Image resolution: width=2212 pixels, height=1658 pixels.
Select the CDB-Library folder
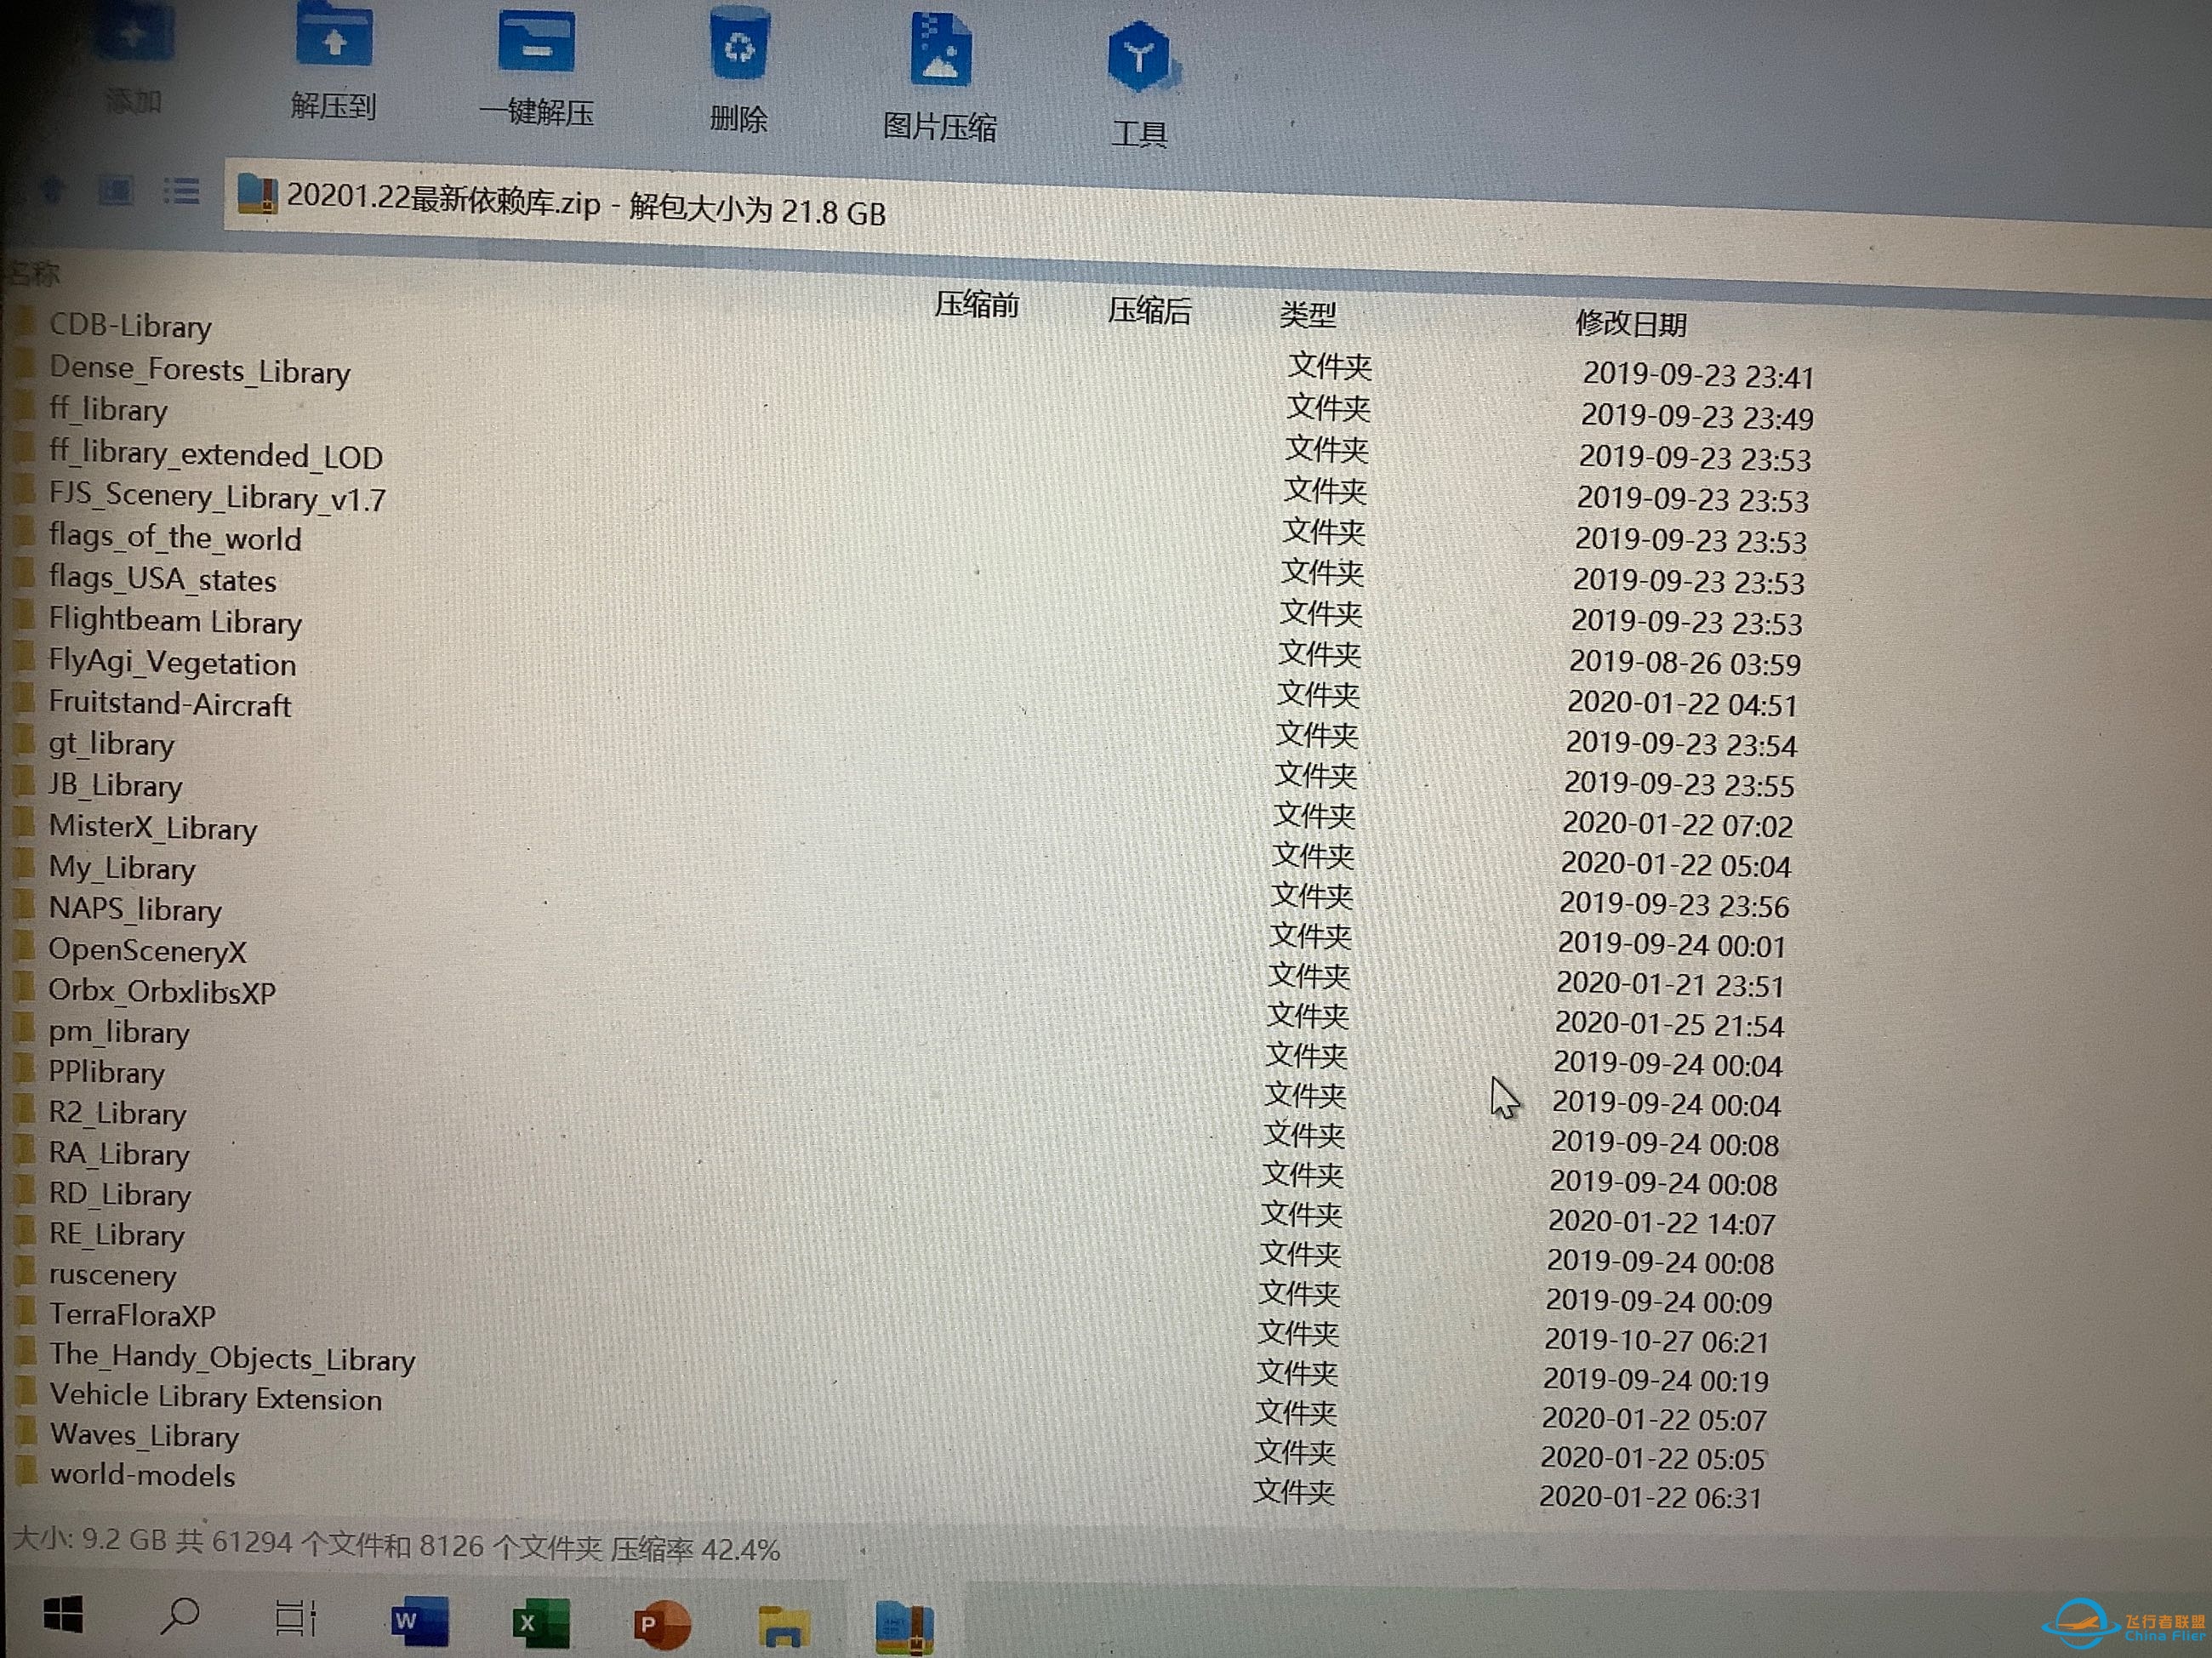[130, 326]
